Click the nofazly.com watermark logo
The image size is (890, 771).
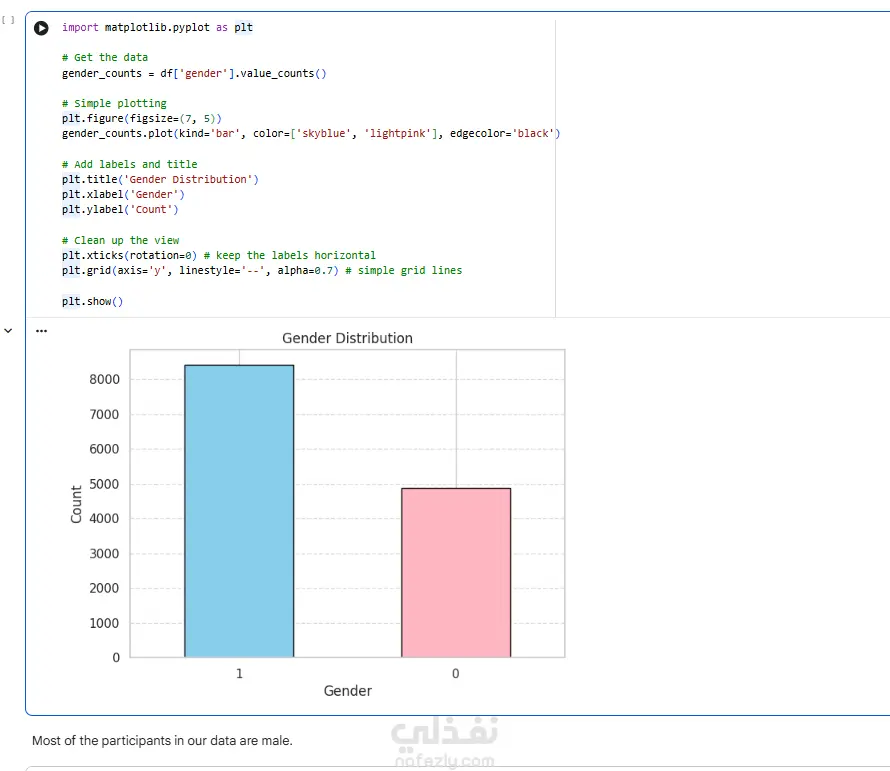tap(444, 743)
